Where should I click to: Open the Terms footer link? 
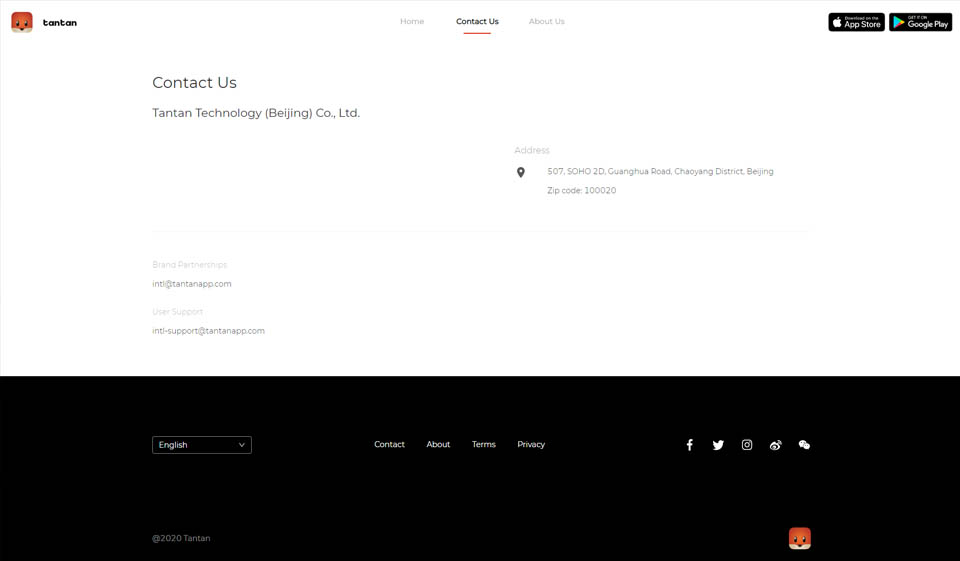[x=484, y=444]
